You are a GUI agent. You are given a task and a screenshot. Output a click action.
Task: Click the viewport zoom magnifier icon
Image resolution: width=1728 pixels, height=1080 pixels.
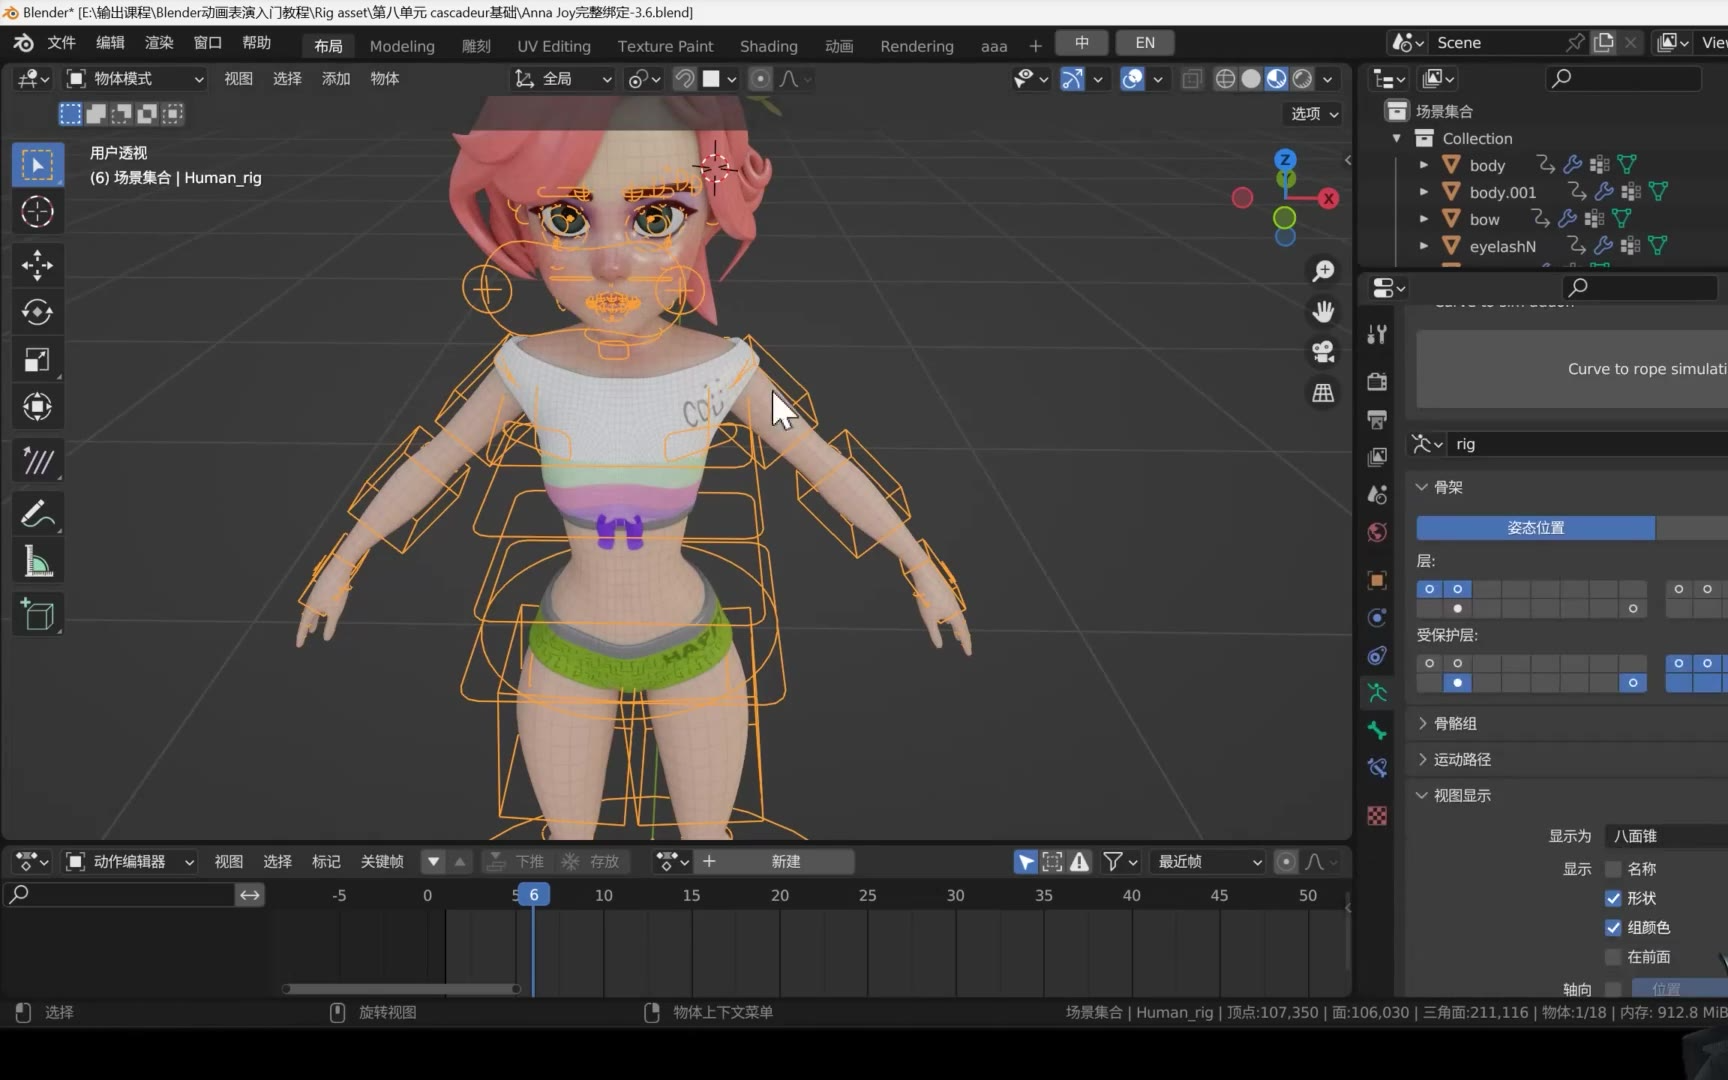click(1323, 271)
